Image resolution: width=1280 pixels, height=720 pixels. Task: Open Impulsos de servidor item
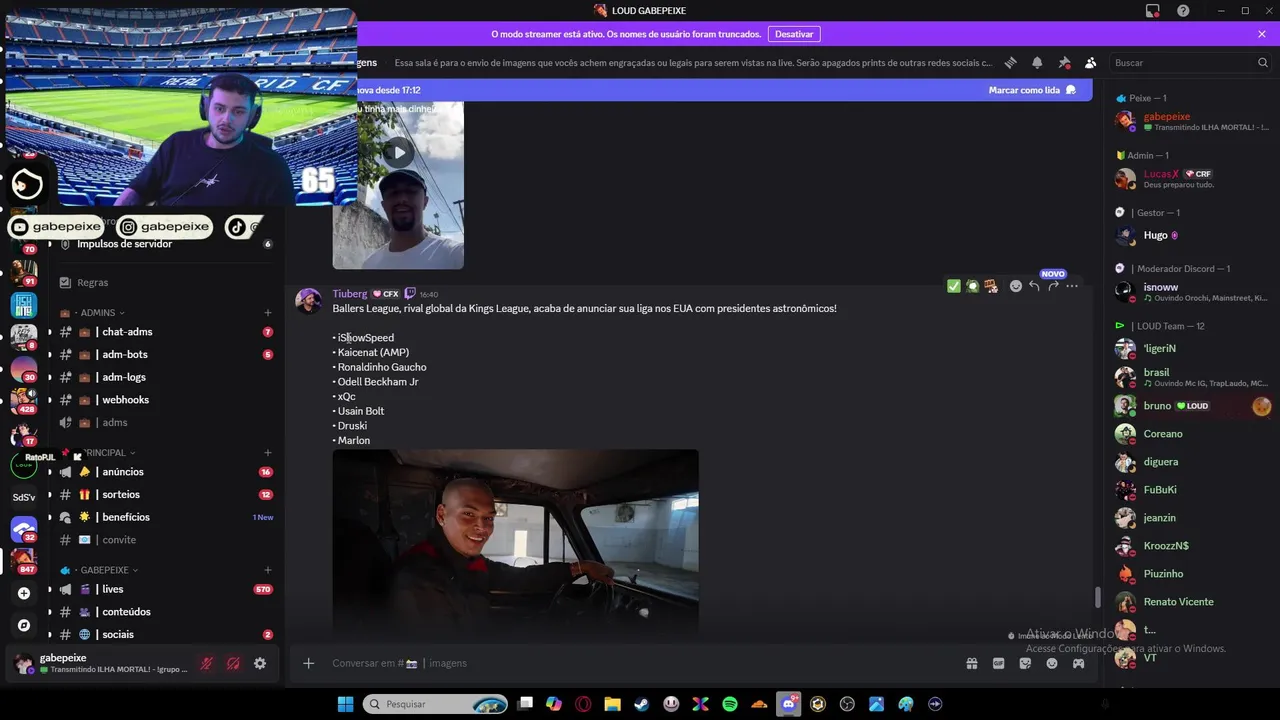point(165,244)
